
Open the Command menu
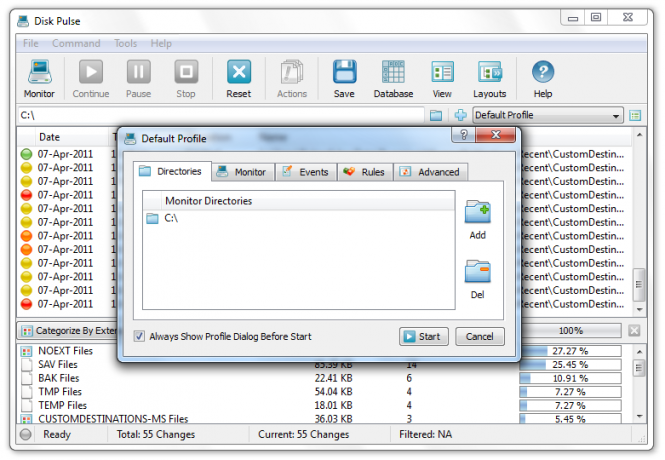pos(76,43)
